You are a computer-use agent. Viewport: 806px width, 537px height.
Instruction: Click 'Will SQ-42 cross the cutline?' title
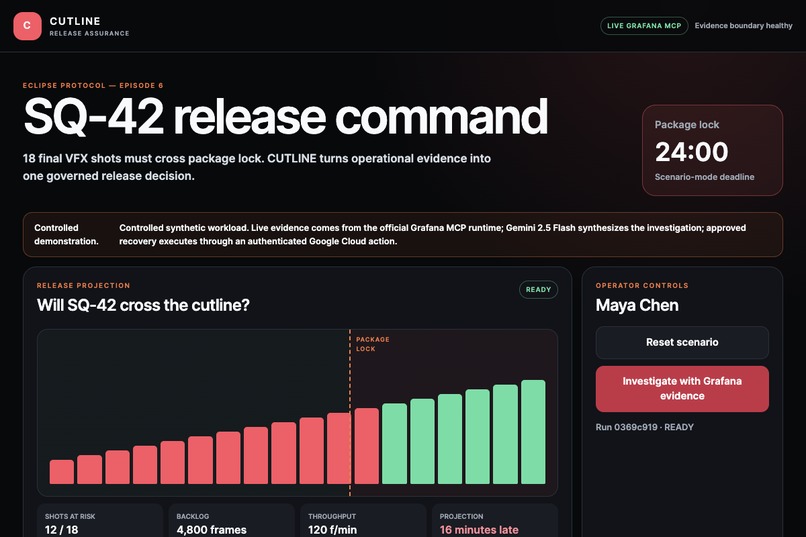click(143, 305)
